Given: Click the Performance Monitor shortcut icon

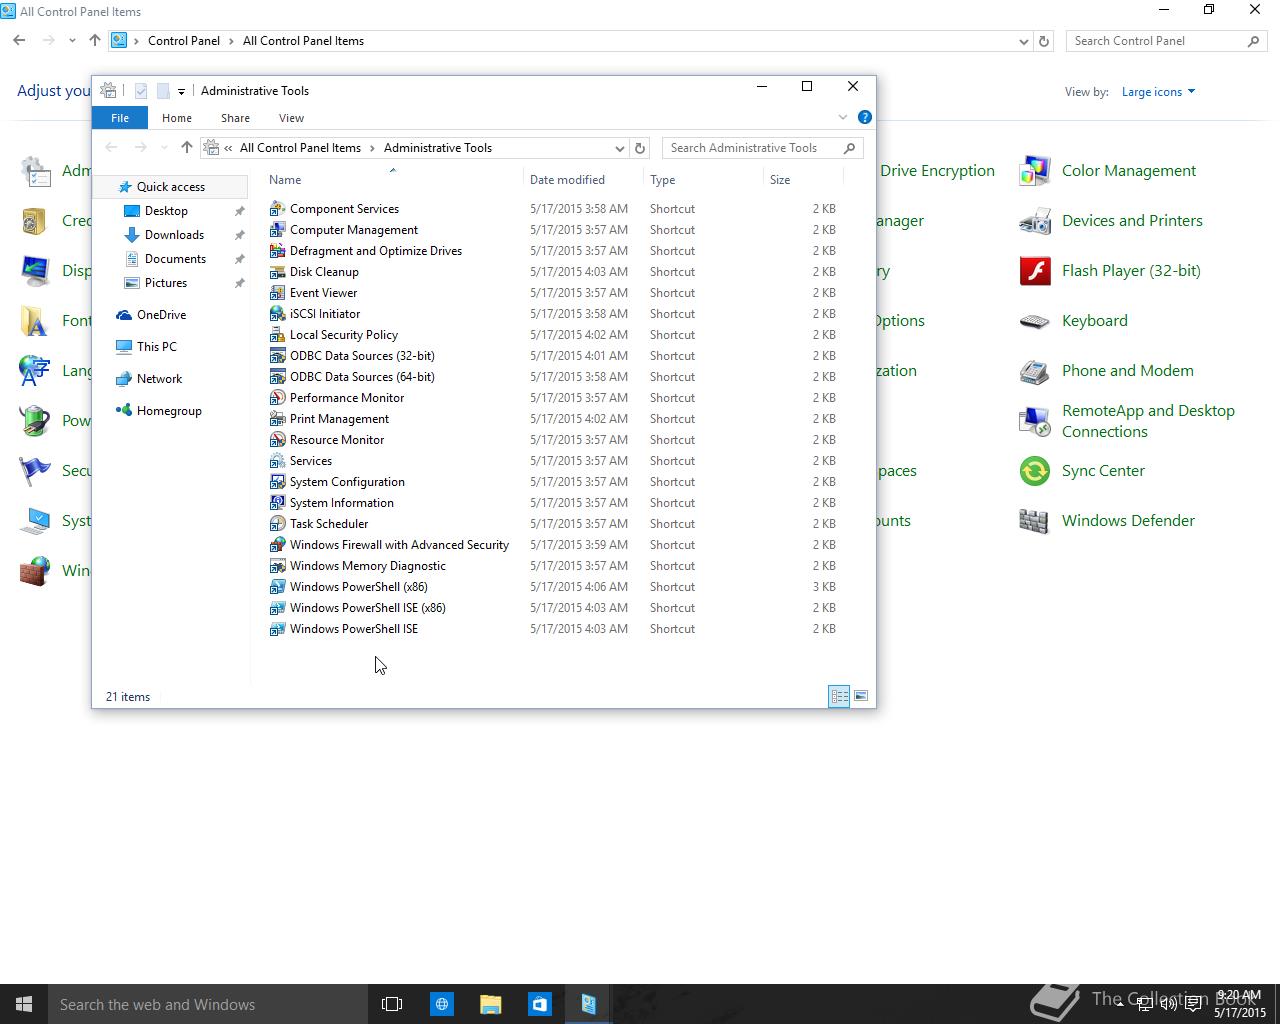Looking at the screenshot, I should [x=278, y=398].
